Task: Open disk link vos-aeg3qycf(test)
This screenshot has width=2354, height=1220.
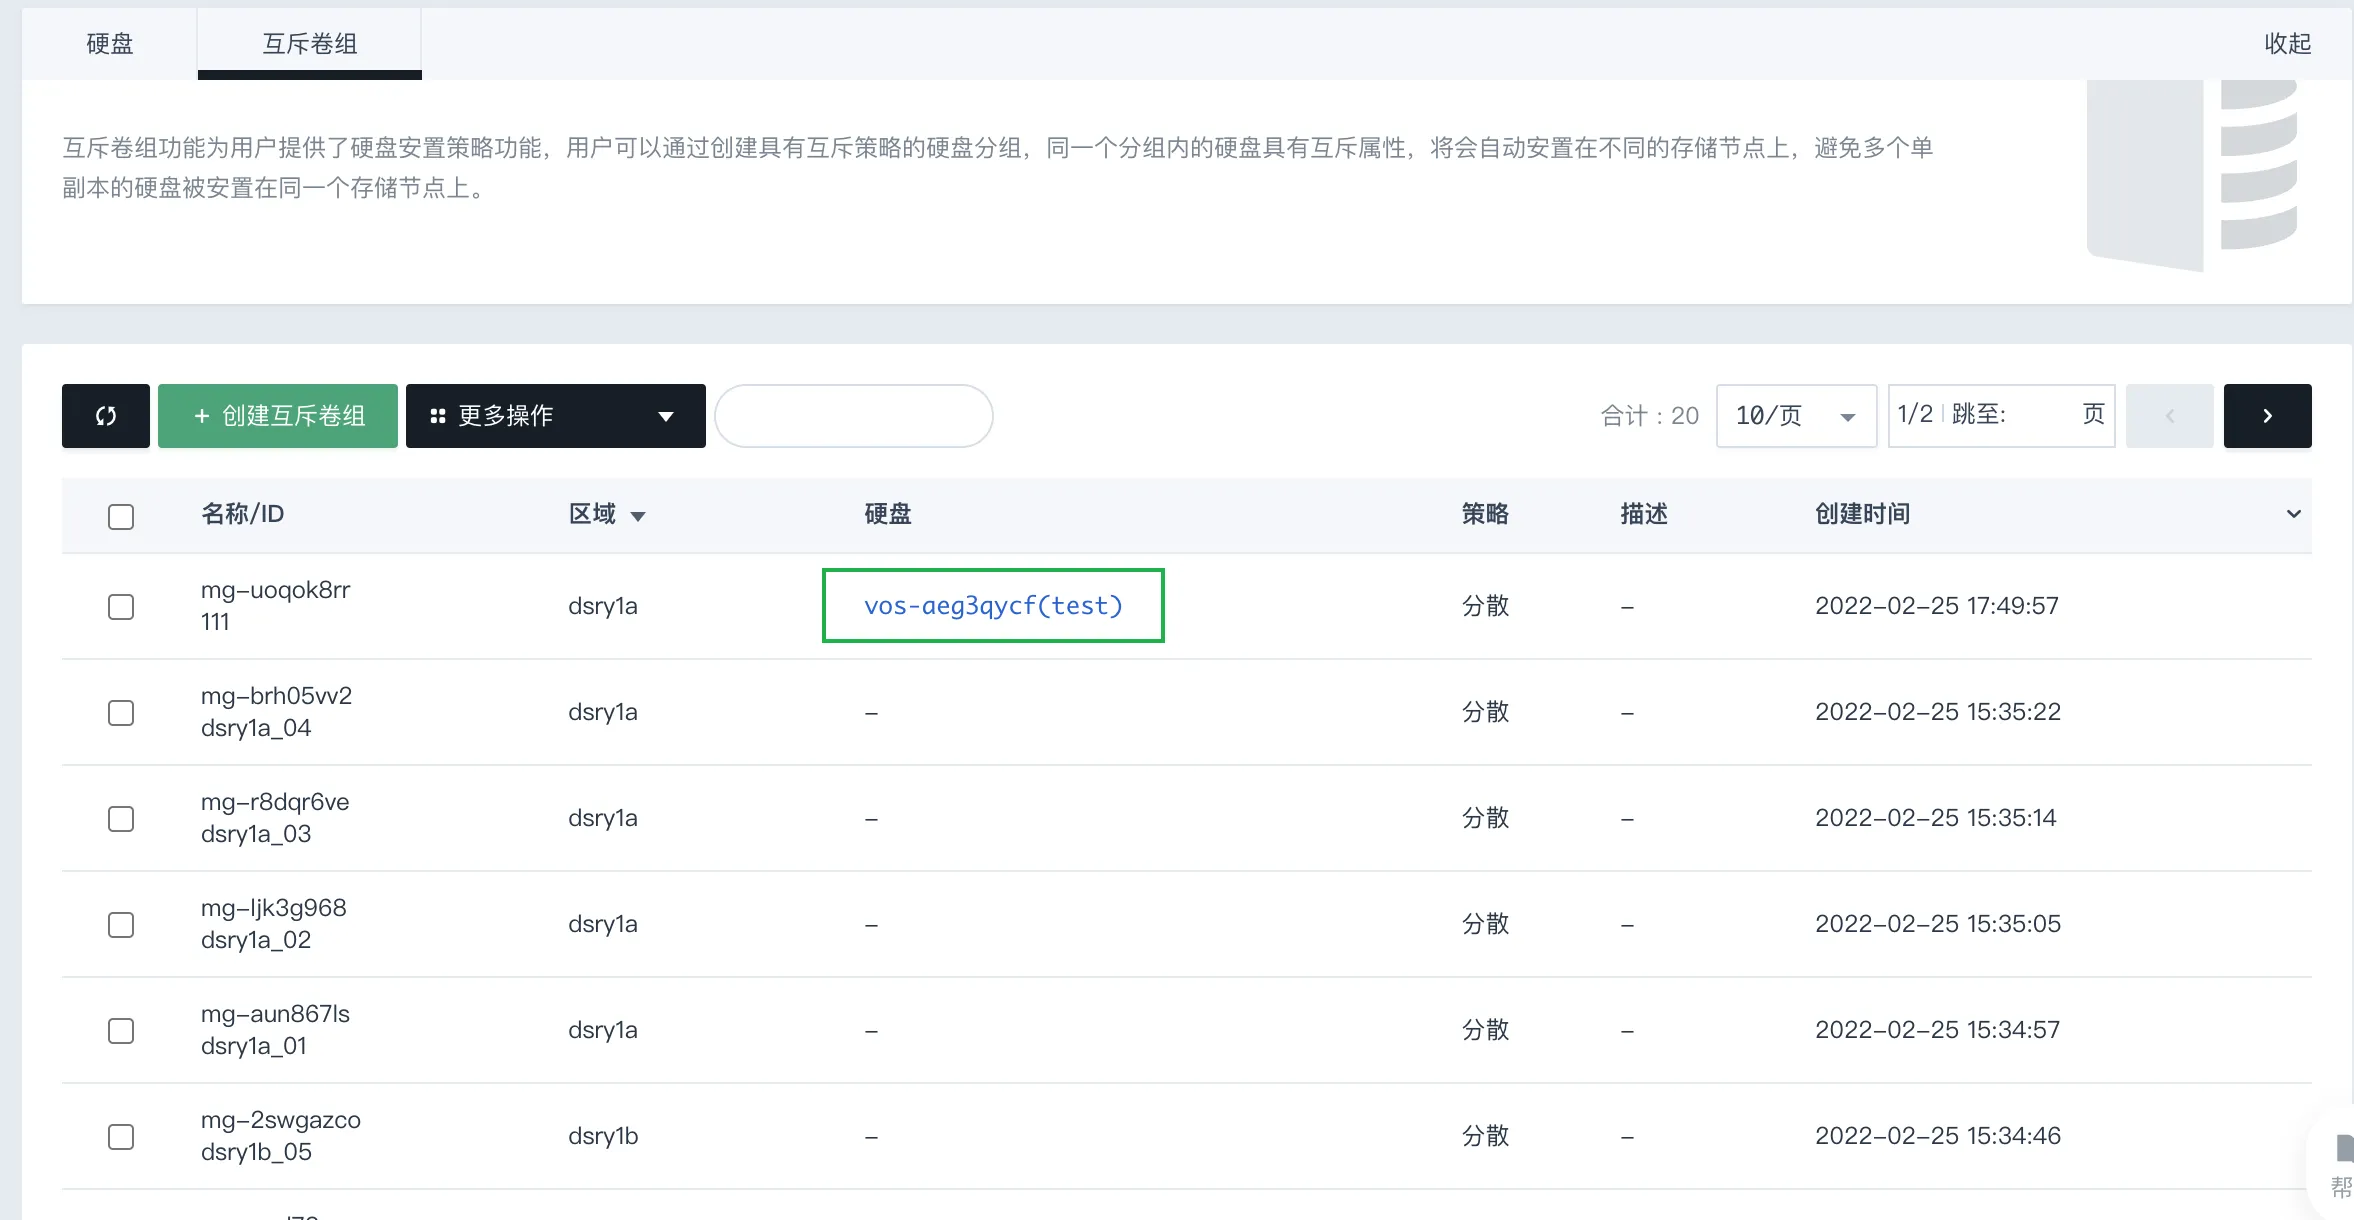Action: tap(993, 606)
